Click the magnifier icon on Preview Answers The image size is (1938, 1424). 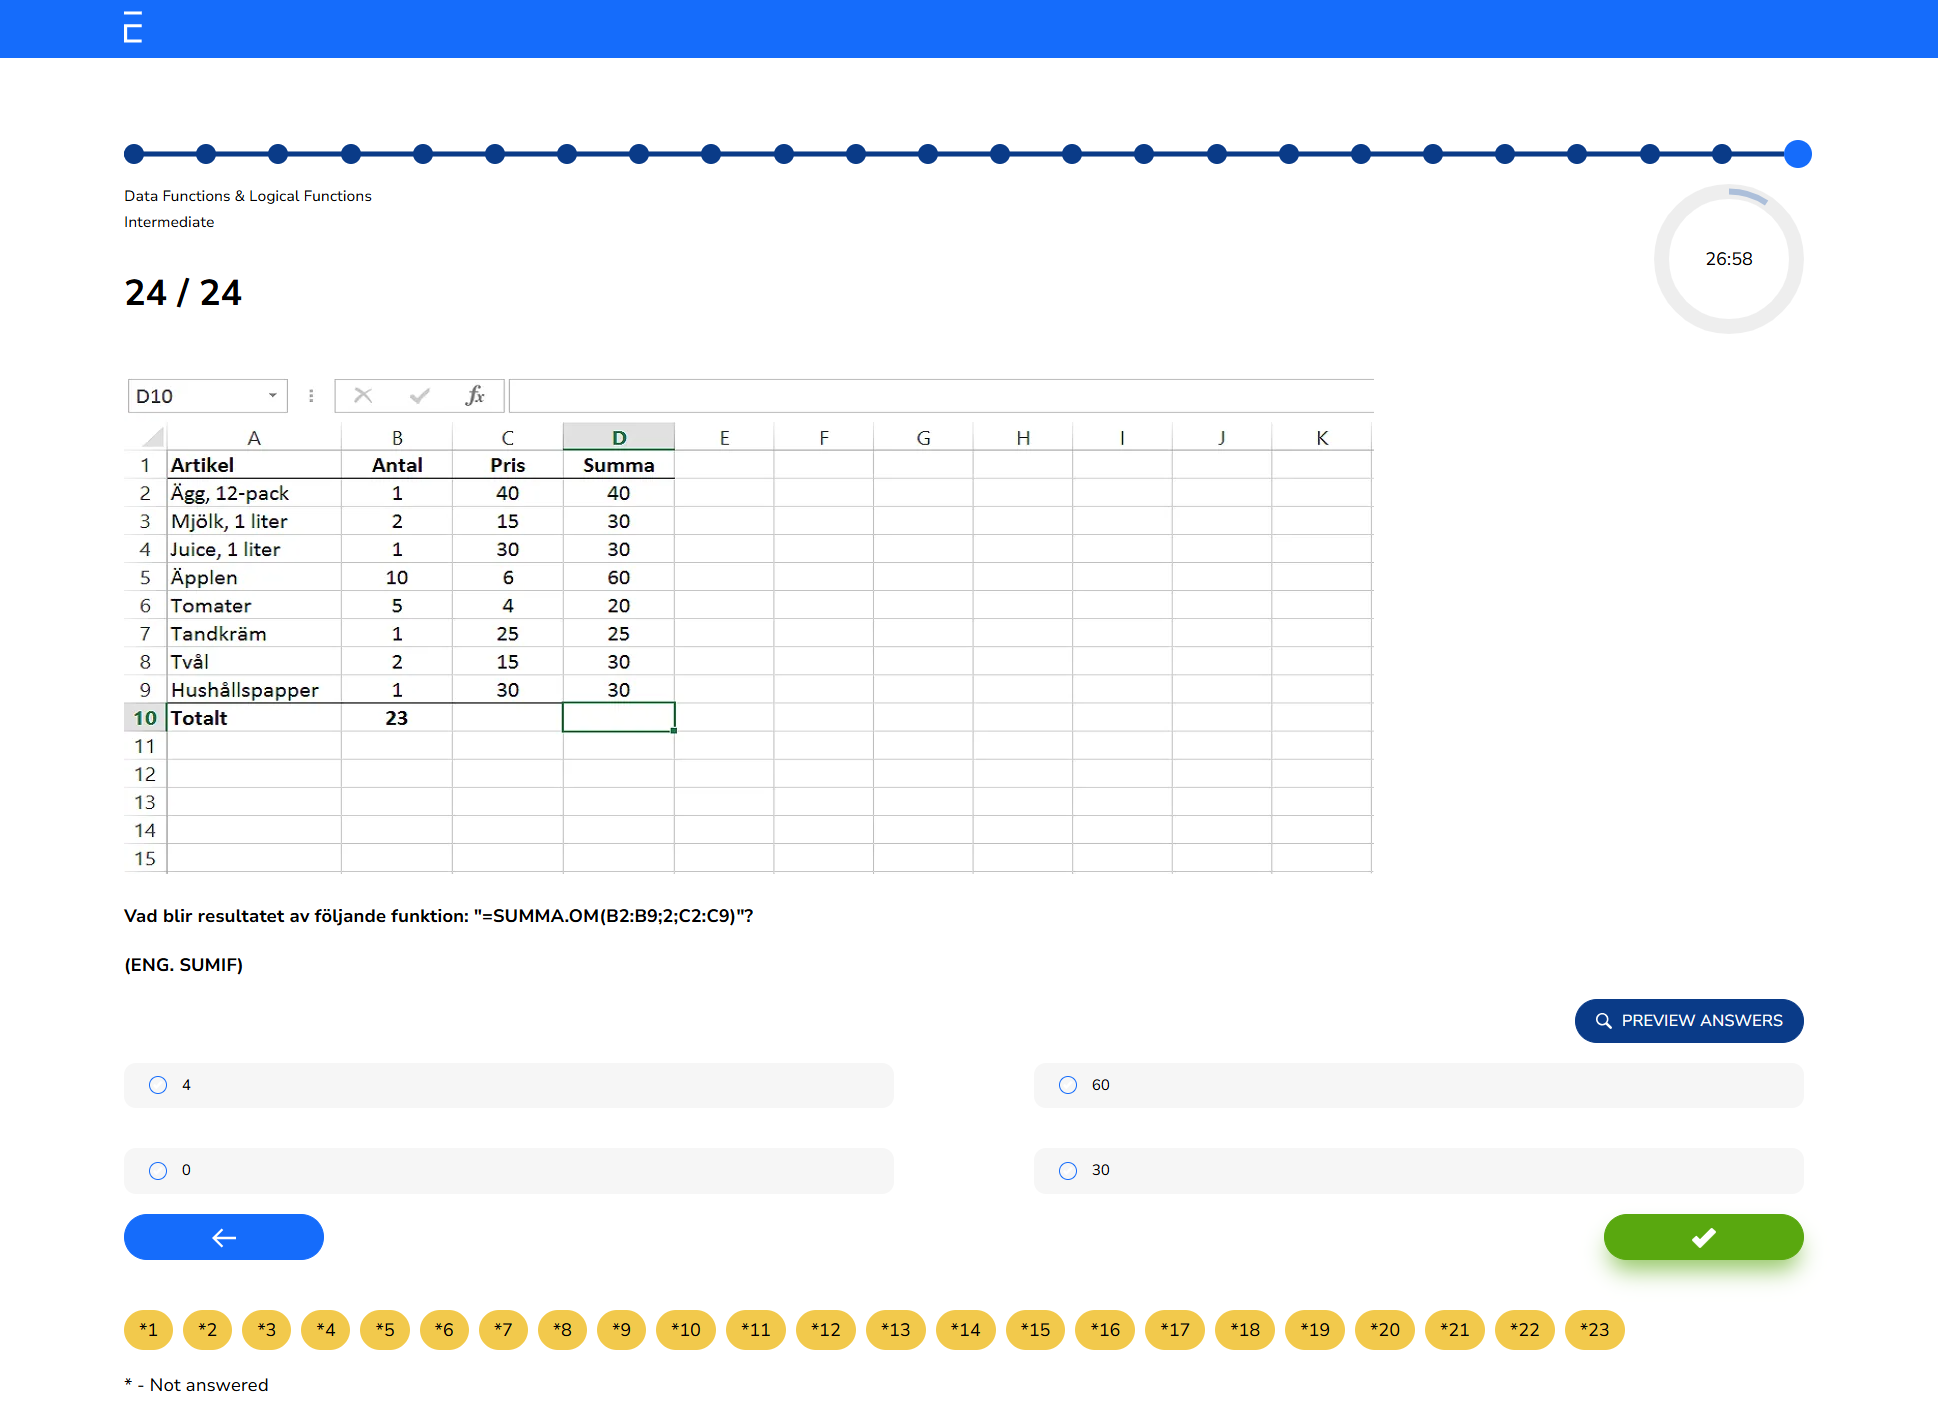point(1602,1020)
